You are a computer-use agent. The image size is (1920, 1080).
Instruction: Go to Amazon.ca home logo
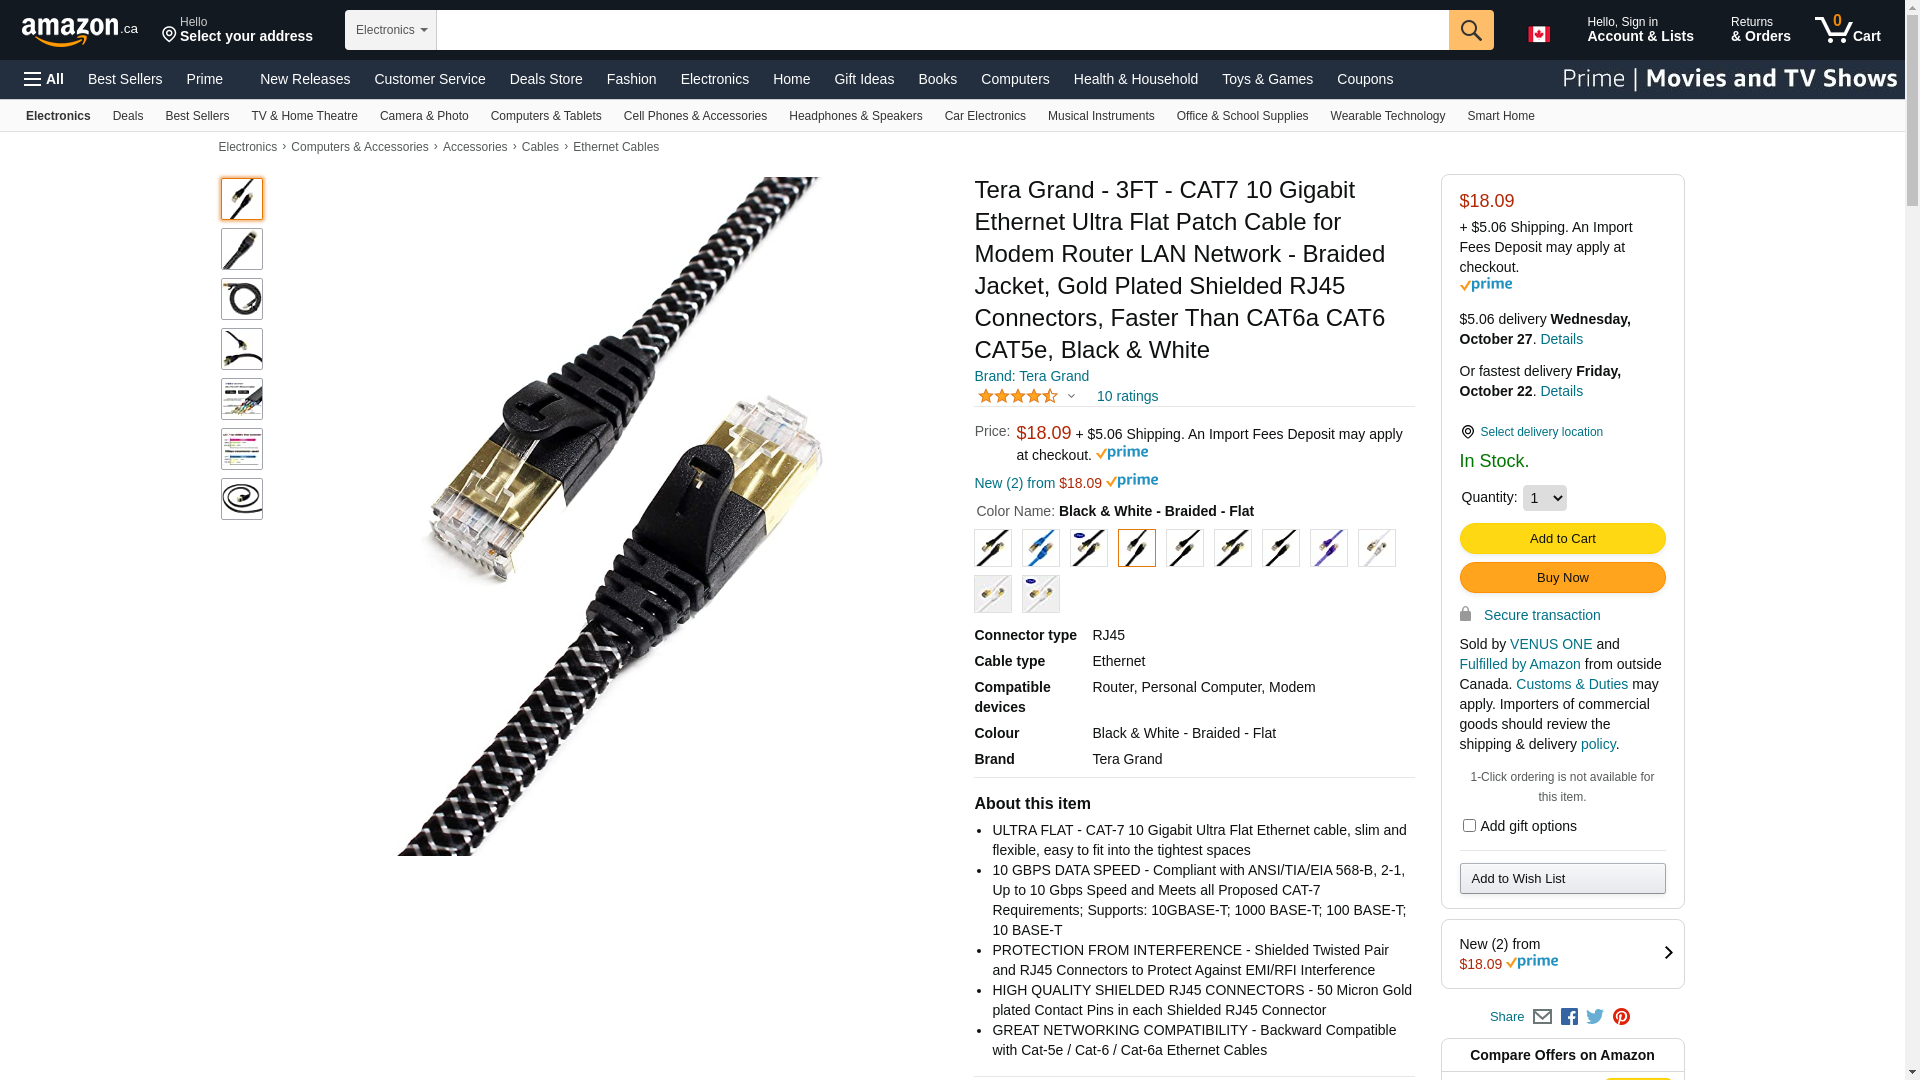click(80, 31)
